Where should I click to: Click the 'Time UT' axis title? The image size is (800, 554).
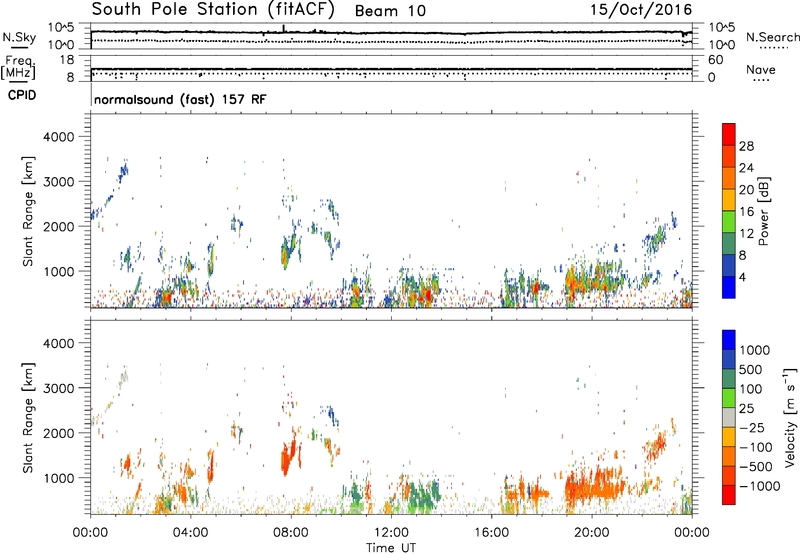(x=391, y=548)
